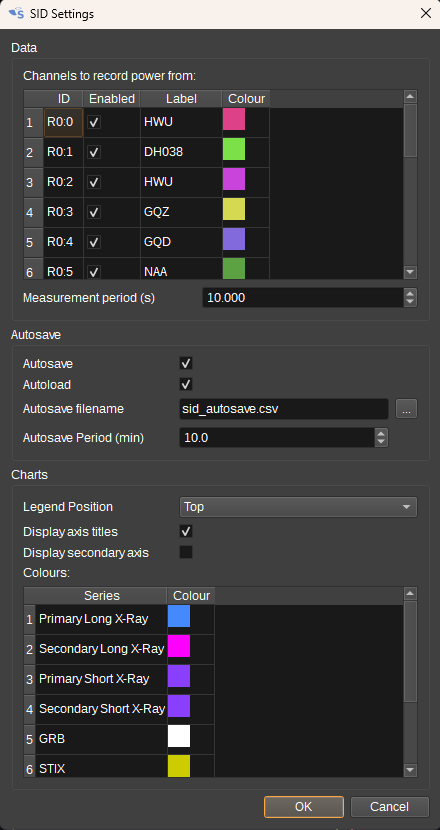Uncheck the Autoload option
The image size is (440, 830).
186,384
